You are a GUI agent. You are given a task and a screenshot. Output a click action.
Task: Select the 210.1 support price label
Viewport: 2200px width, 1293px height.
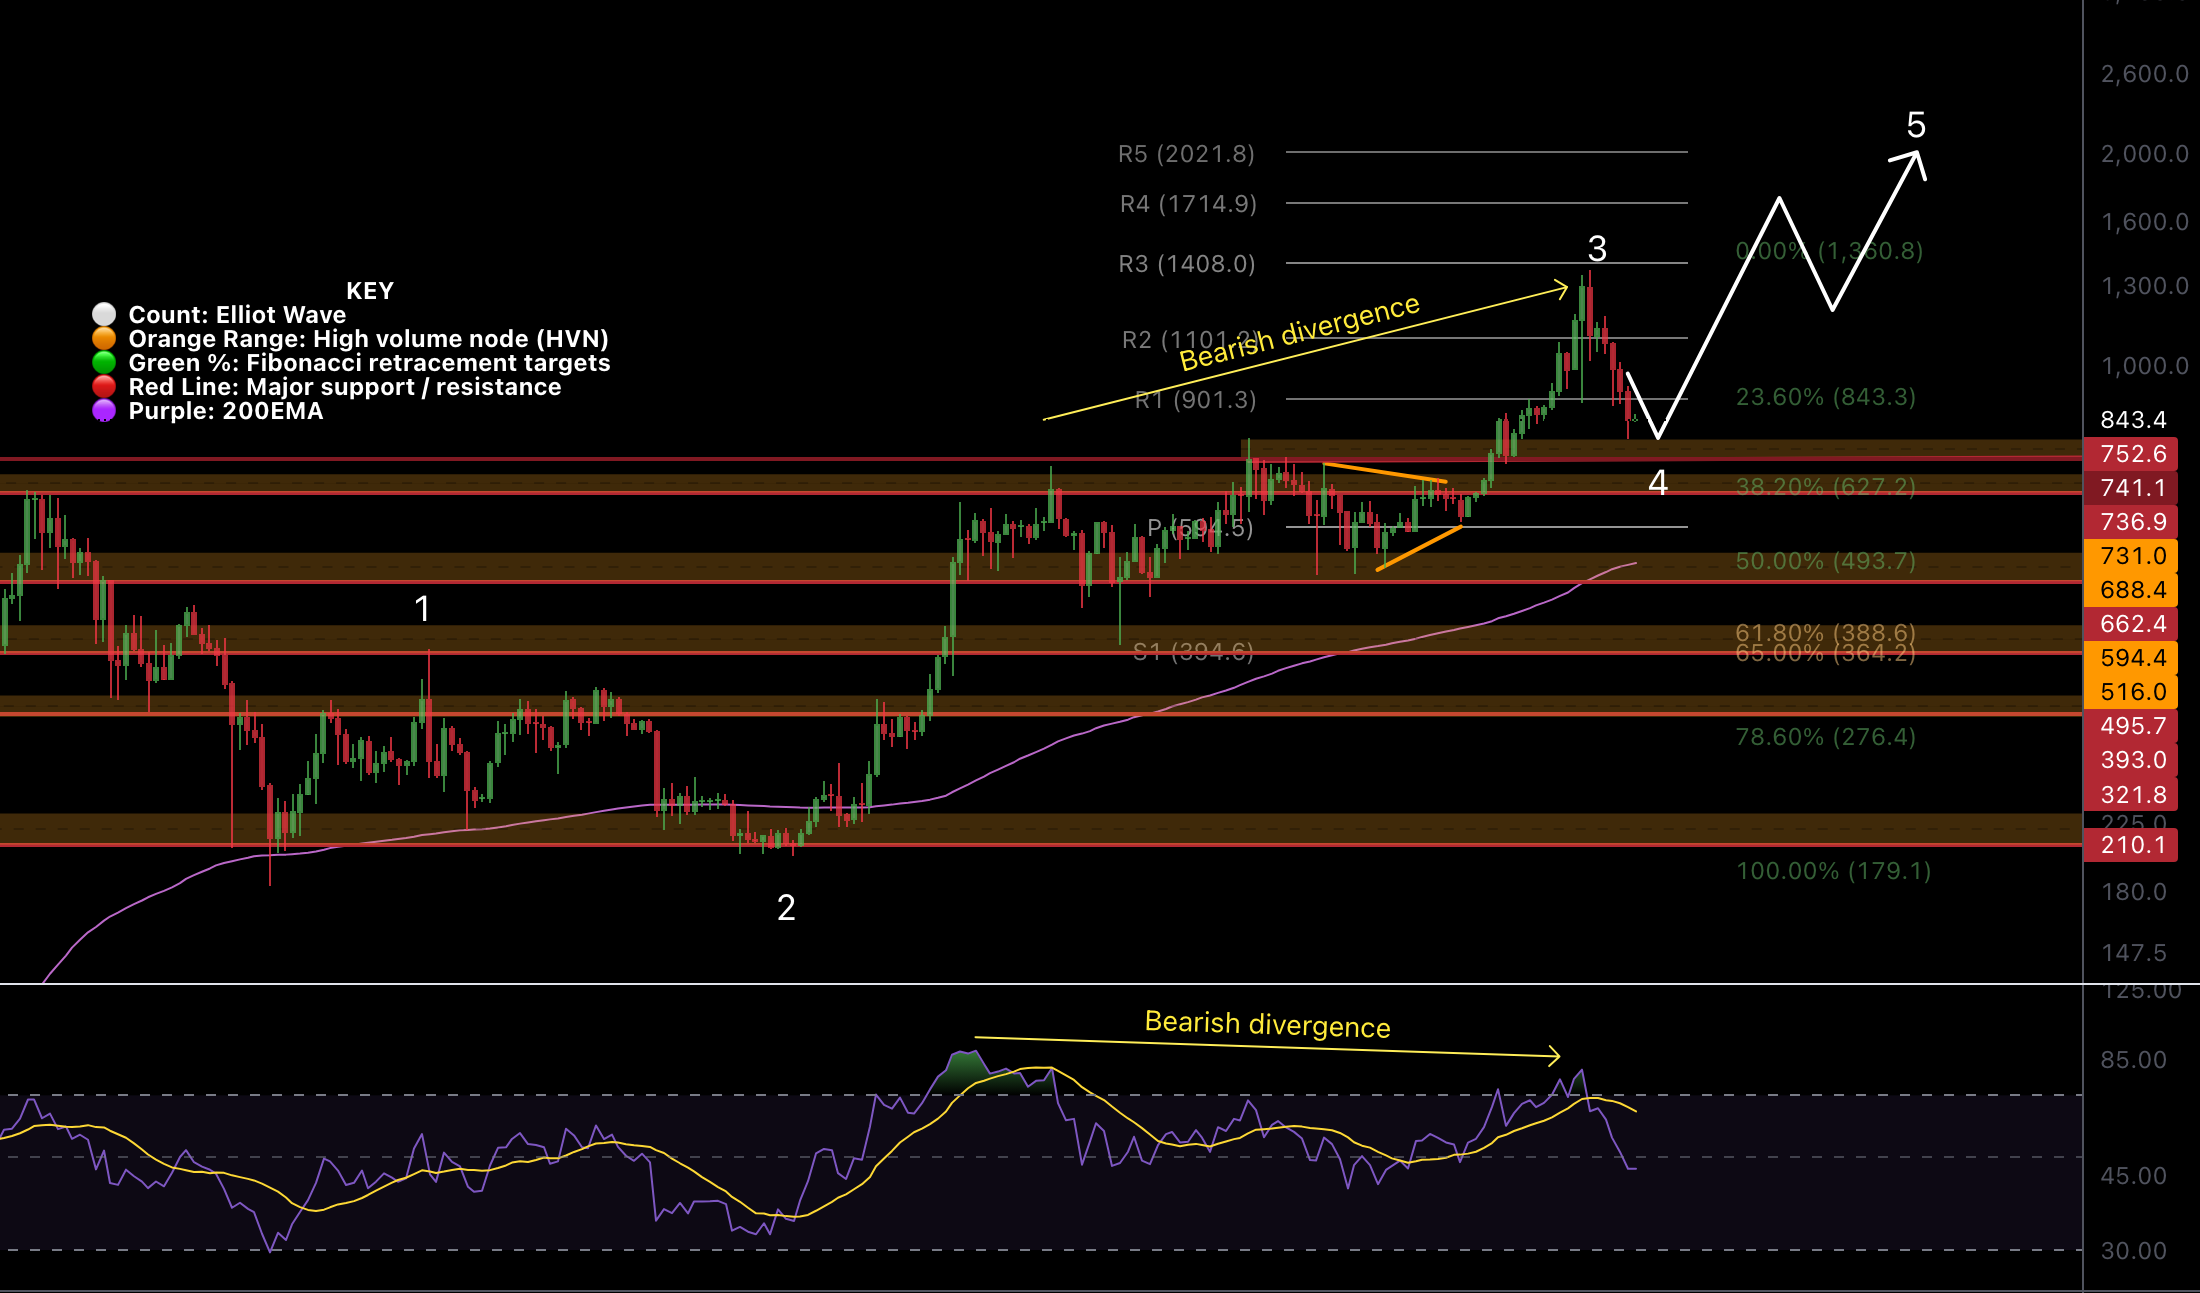(x=2132, y=845)
